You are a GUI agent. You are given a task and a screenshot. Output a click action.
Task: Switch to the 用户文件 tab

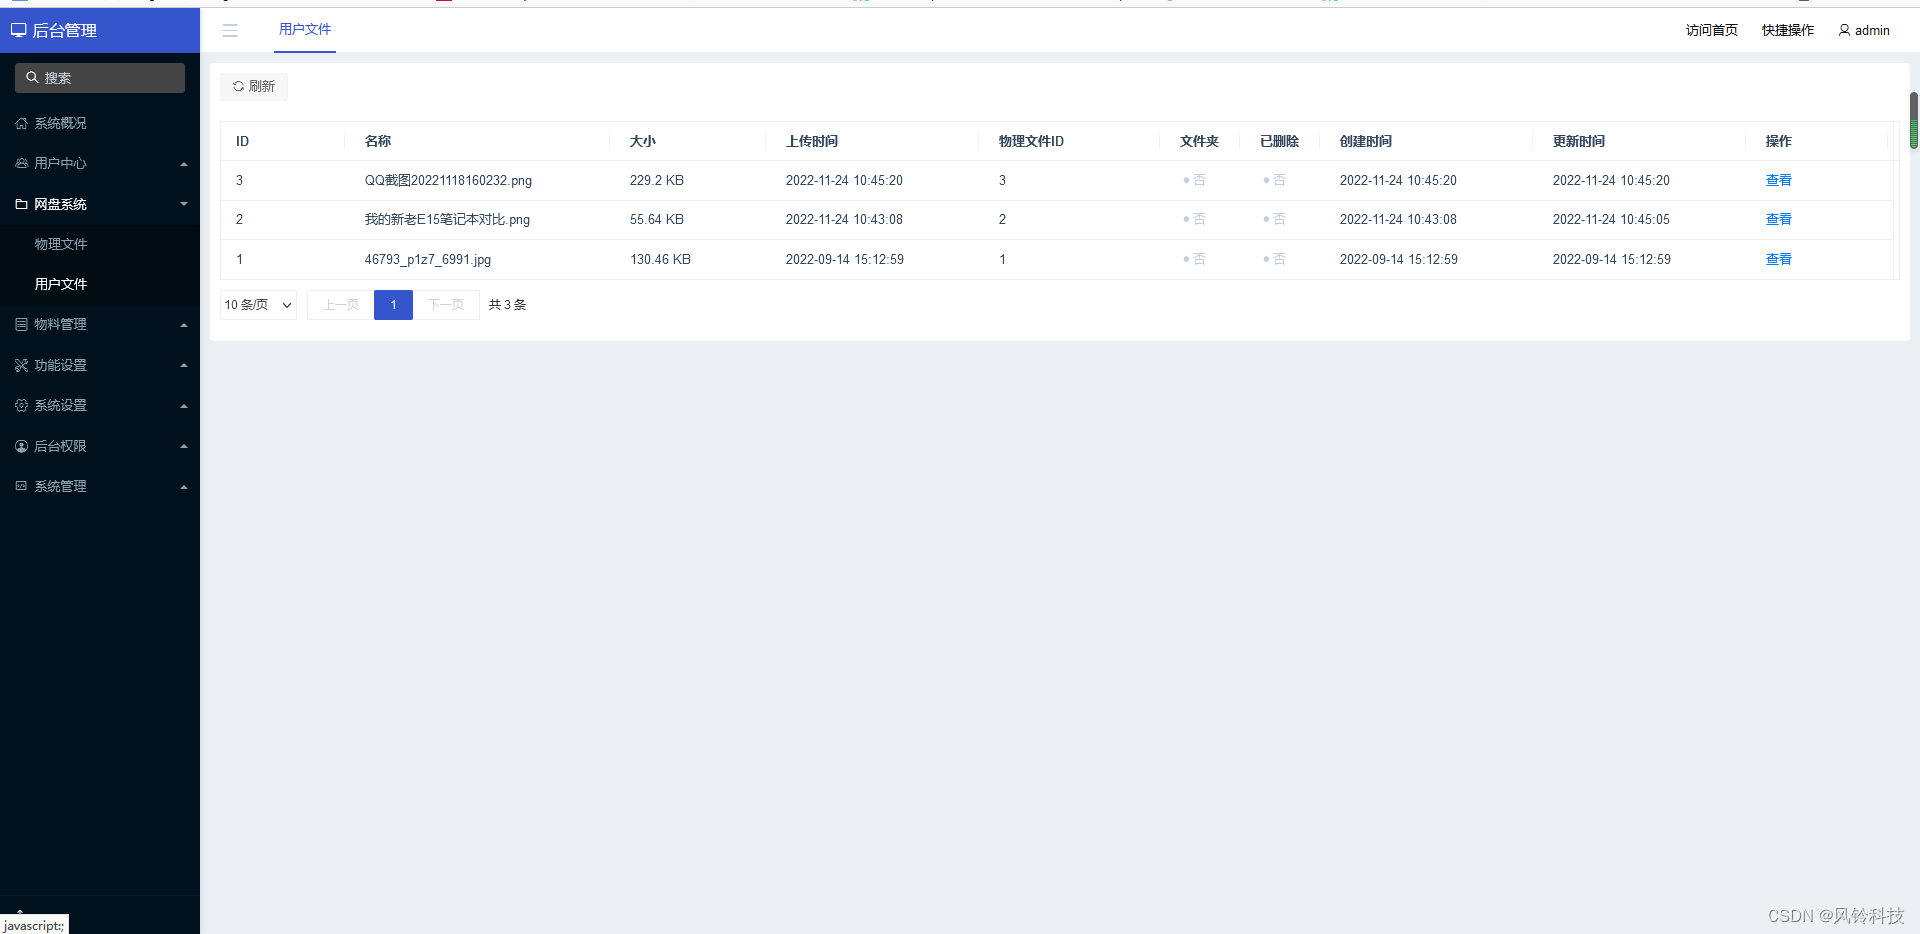305,30
